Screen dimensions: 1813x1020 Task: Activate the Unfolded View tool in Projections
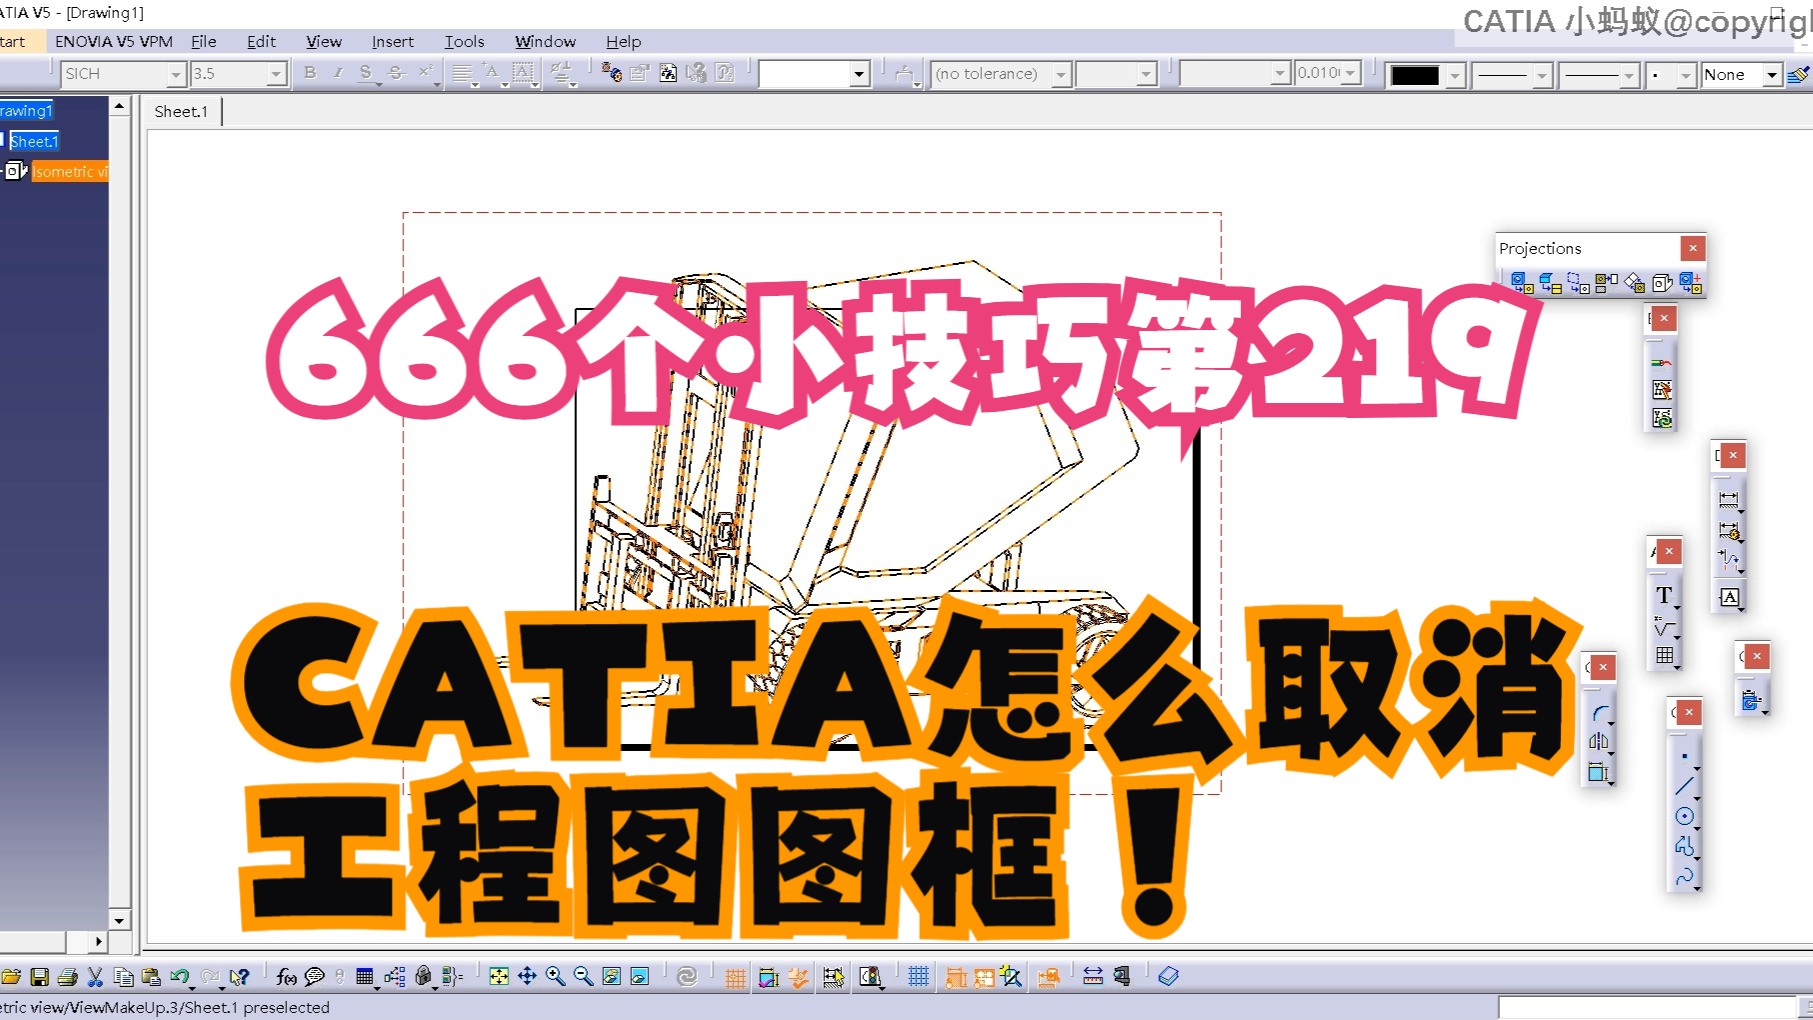click(1550, 285)
